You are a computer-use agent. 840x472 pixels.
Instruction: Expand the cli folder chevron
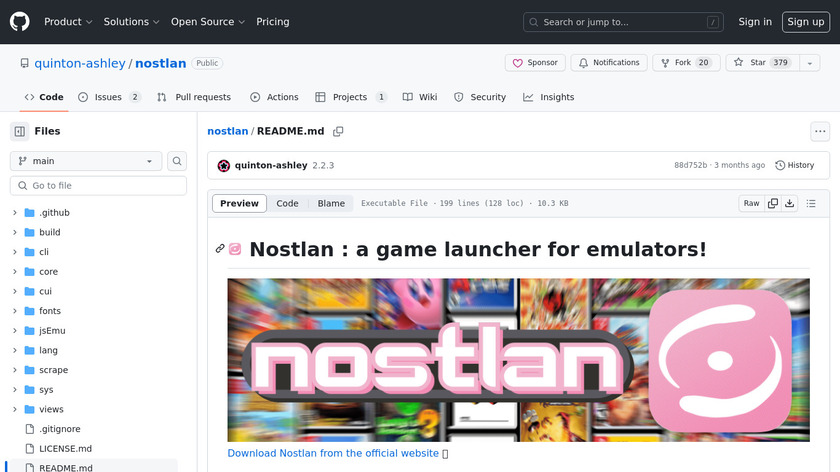15,252
